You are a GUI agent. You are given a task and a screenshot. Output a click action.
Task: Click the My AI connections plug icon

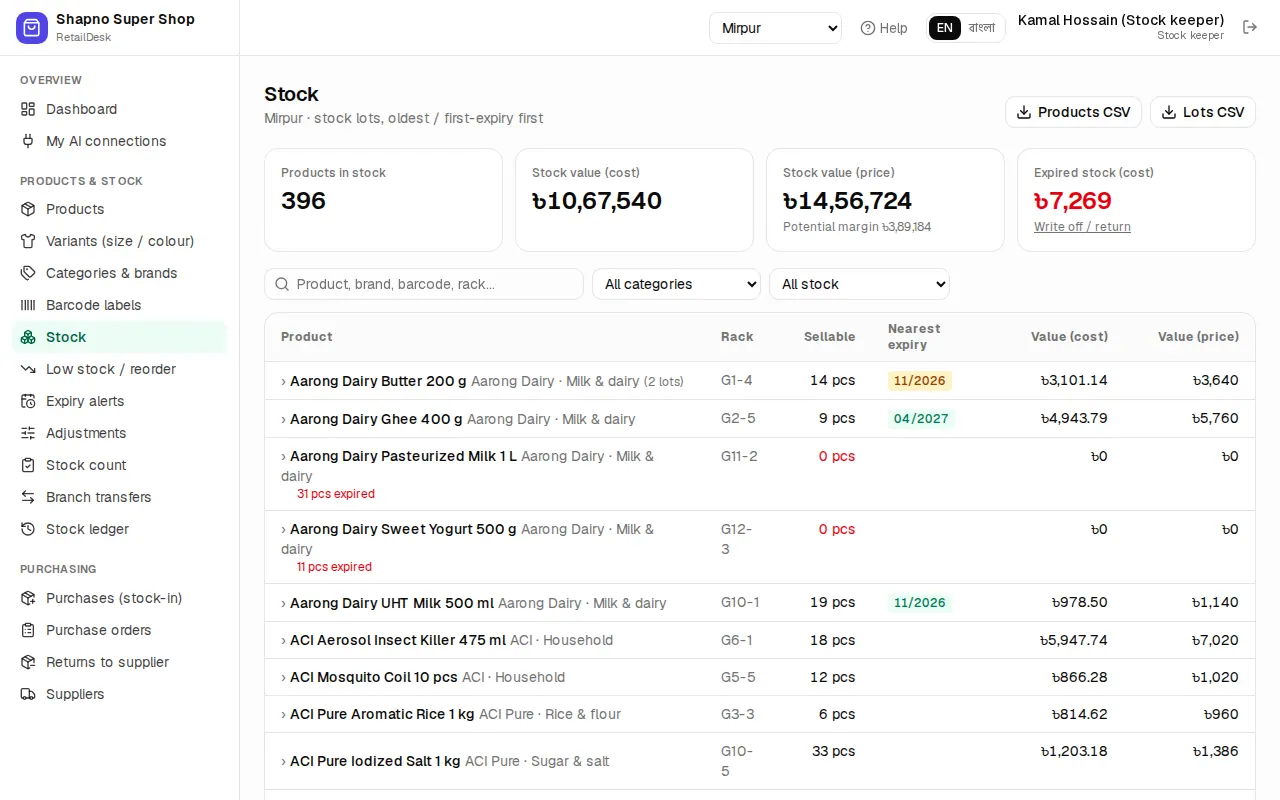(28, 141)
